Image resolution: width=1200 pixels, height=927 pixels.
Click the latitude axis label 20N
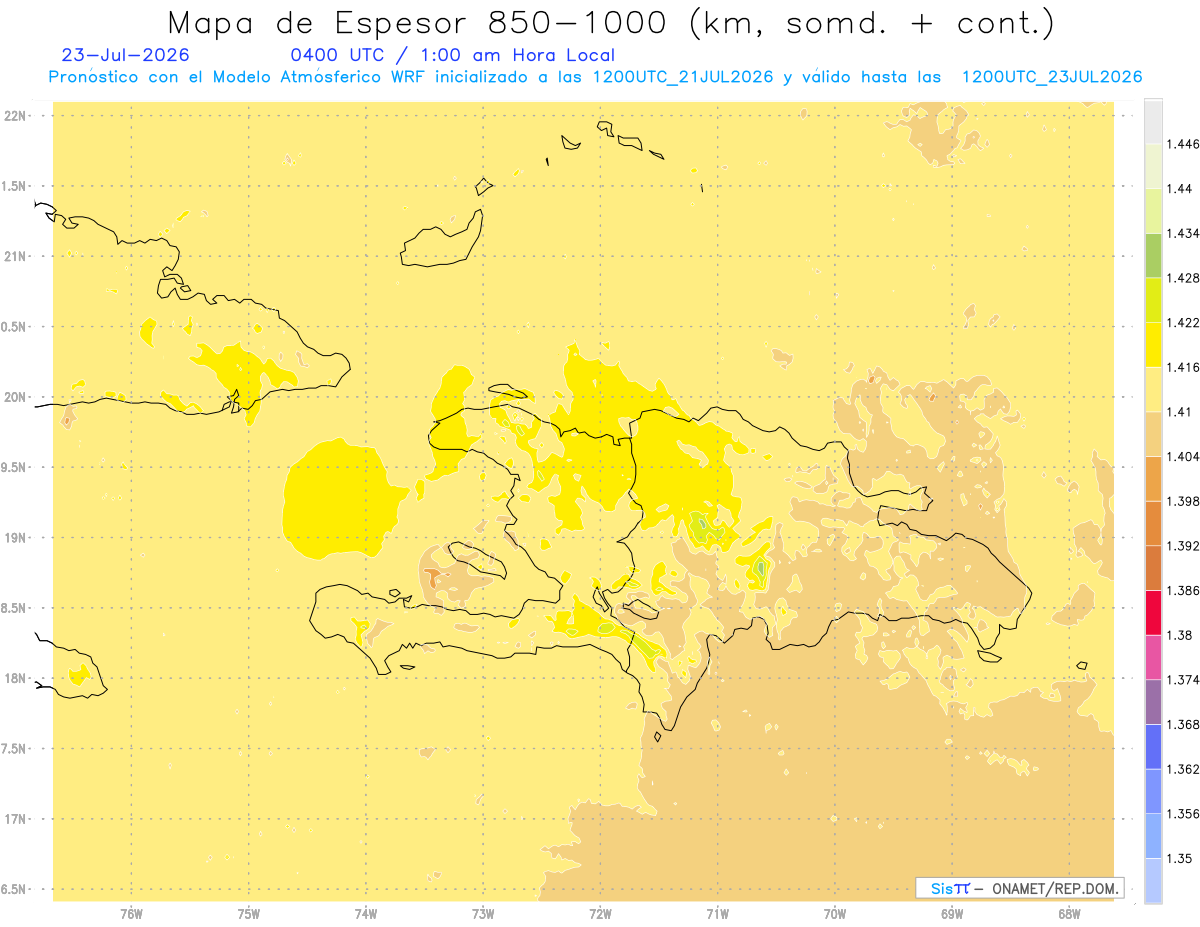[17, 397]
